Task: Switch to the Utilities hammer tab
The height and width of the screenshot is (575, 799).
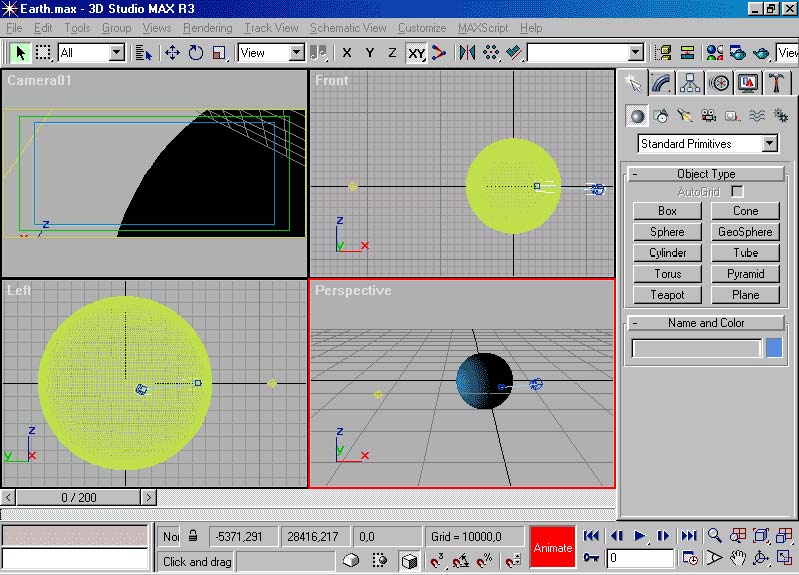Action: tap(777, 83)
